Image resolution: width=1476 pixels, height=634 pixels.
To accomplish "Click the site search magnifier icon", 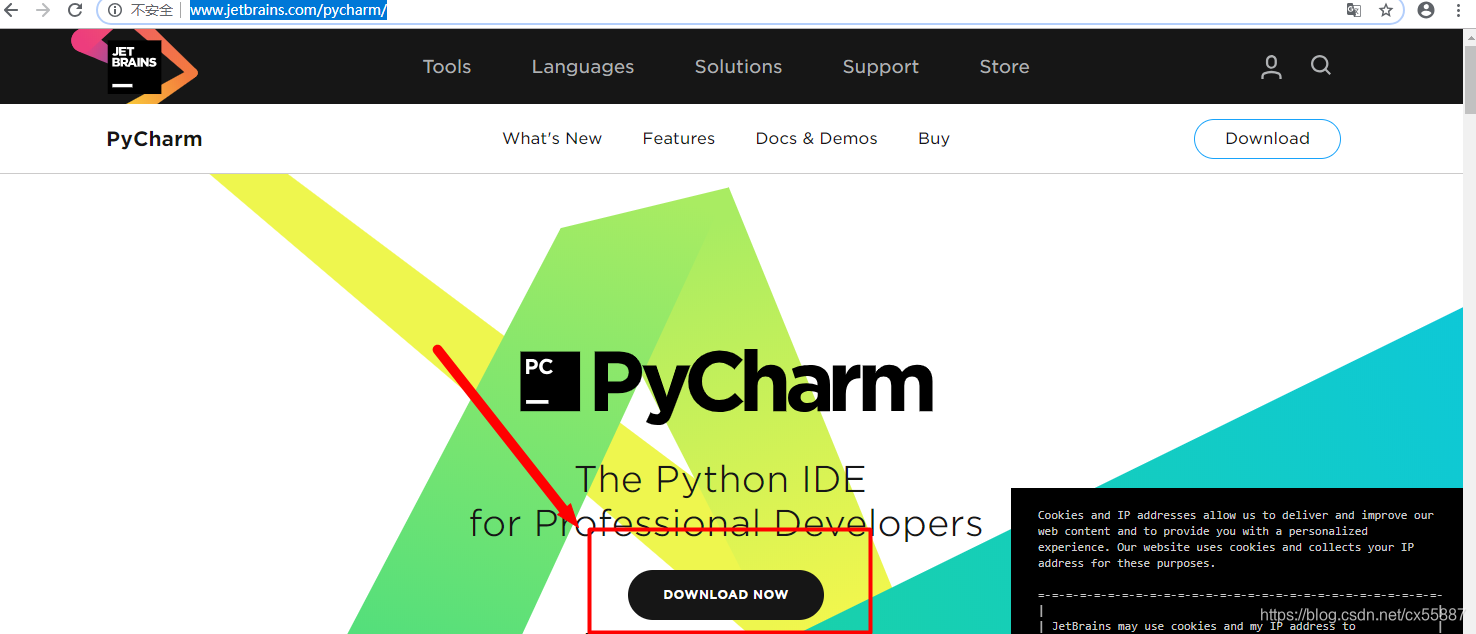I will [1321, 66].
